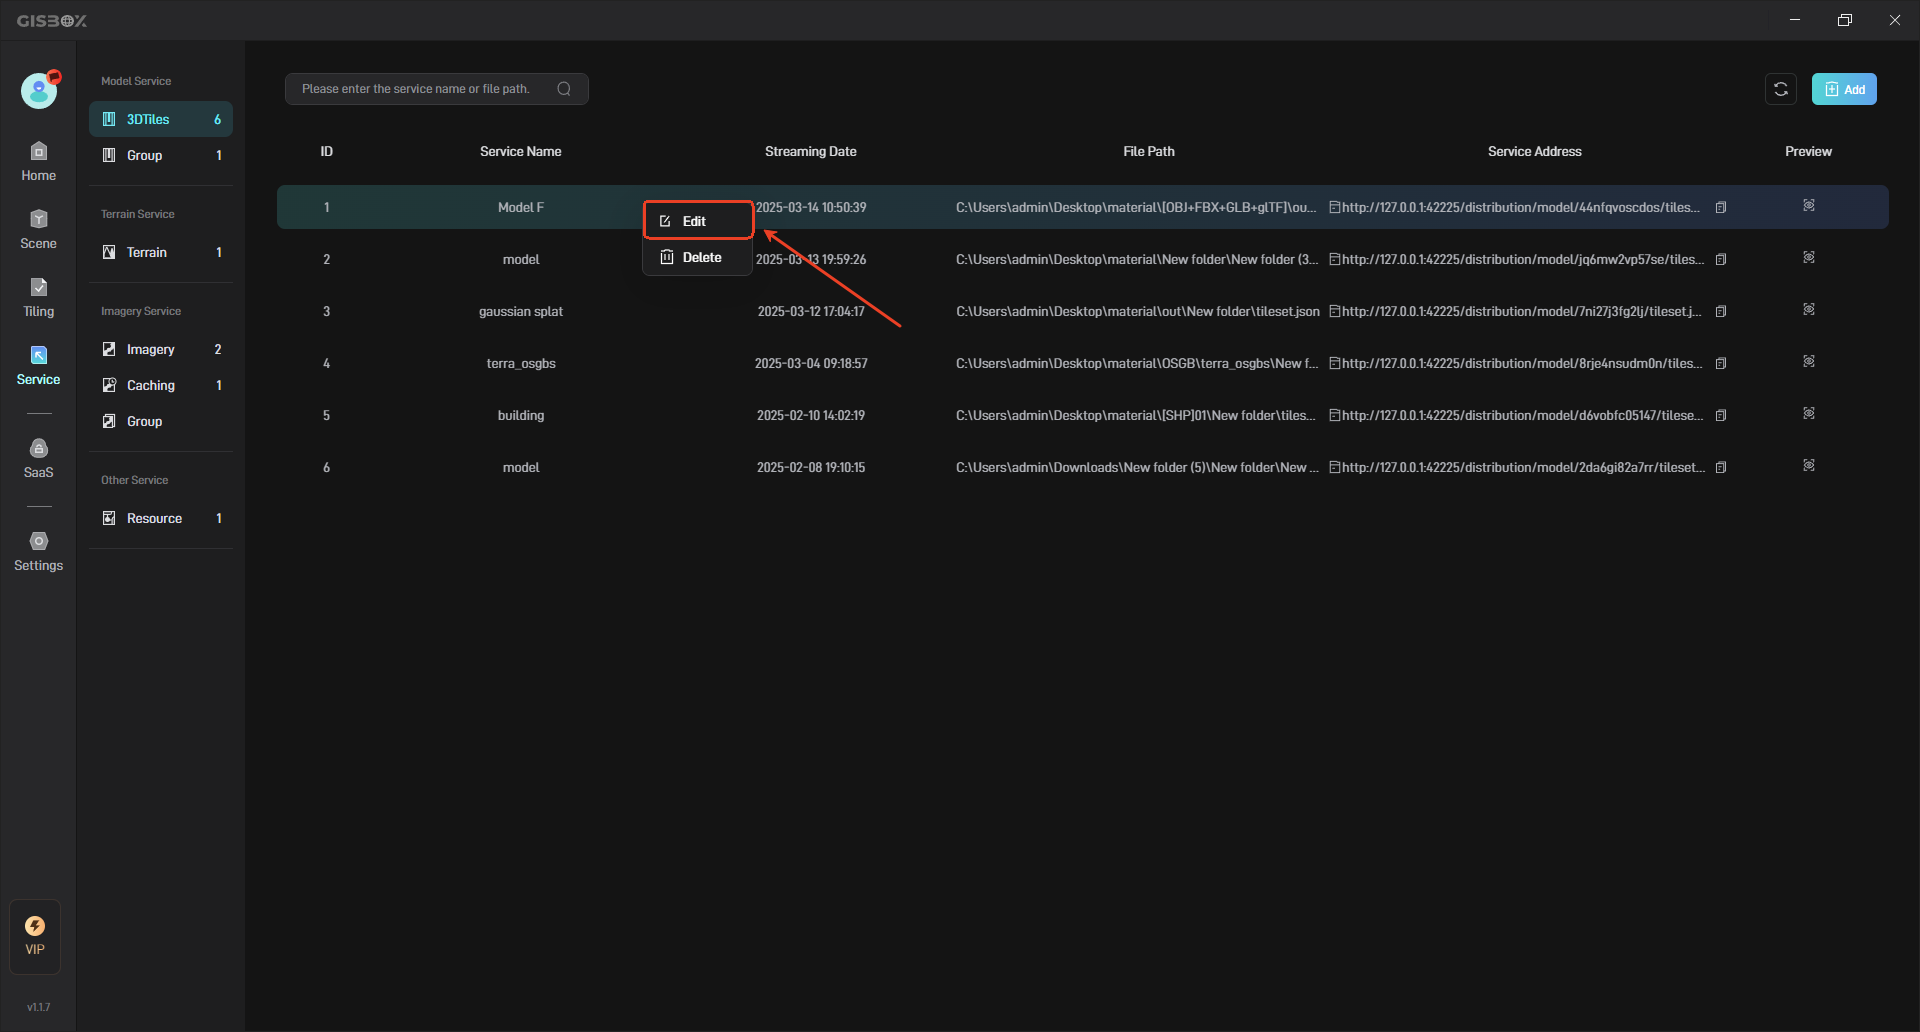Click streaming date 2025-02-10 14:02:19
Screen dimensions: 1920x1032
click(x=811, y=415)
